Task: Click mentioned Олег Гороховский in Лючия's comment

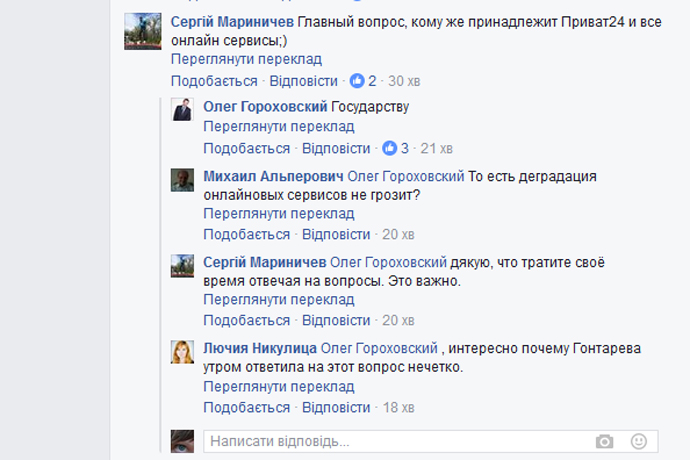Action: (378, 348)
